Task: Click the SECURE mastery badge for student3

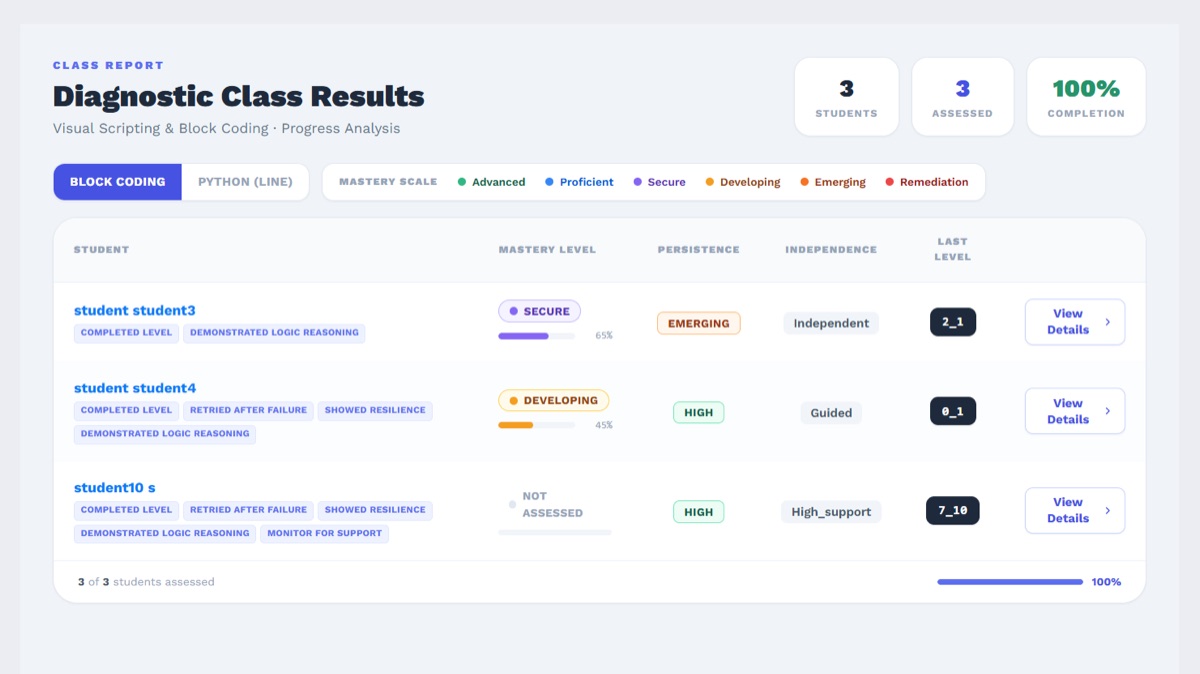Action: [x=540, y=311]
